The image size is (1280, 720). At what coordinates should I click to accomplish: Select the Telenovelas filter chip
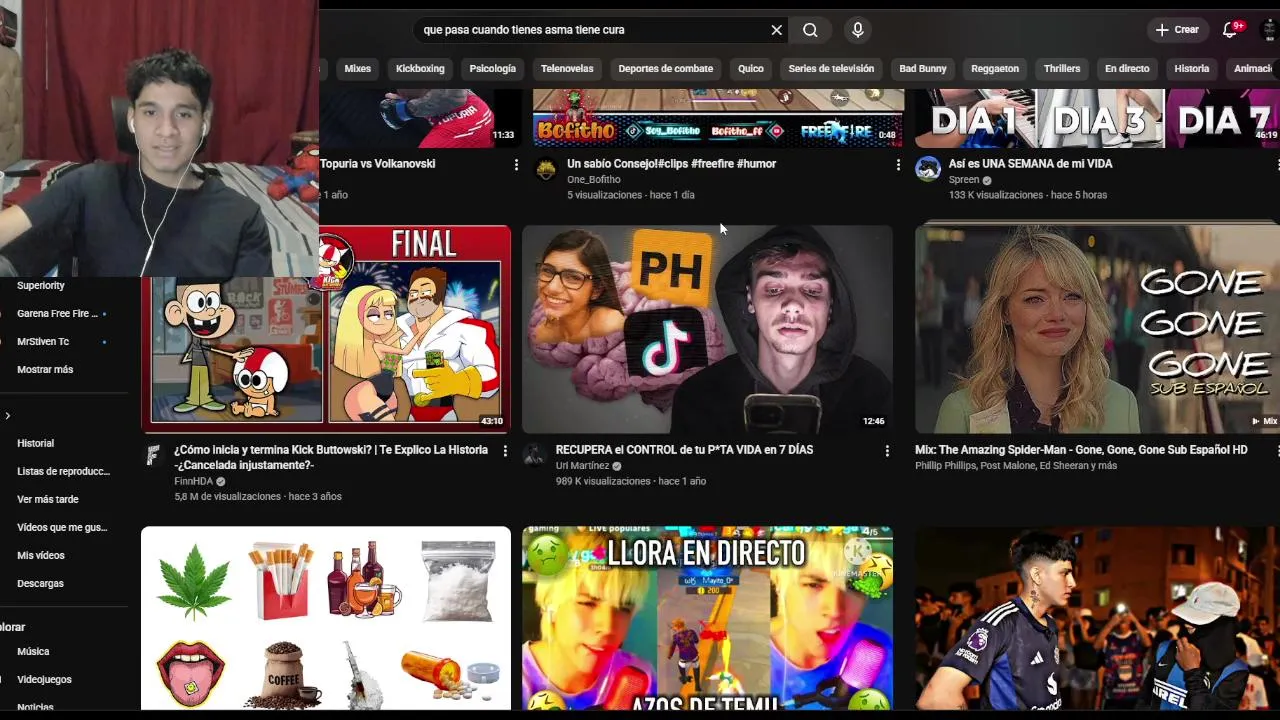pyautogui.click(x=567, y=69)
